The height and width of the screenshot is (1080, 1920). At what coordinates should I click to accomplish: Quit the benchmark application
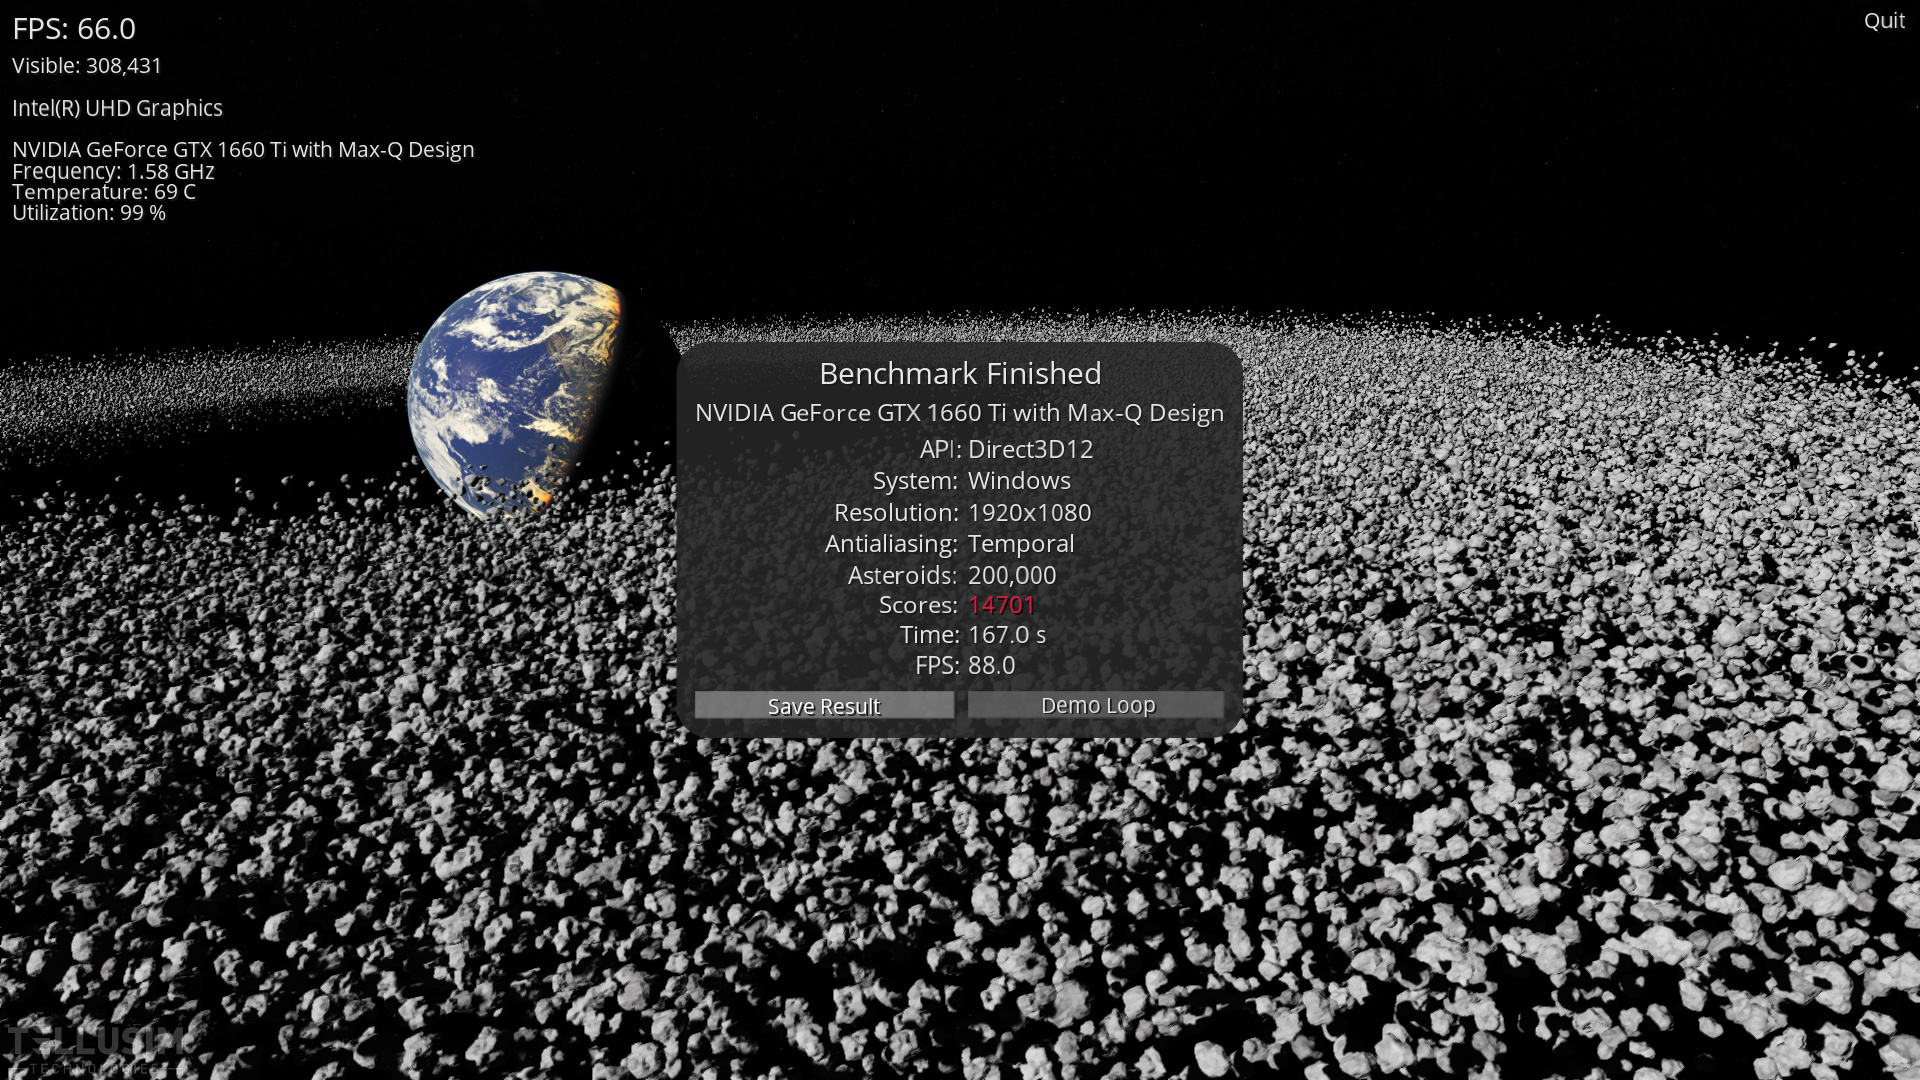click(1883, 21)
